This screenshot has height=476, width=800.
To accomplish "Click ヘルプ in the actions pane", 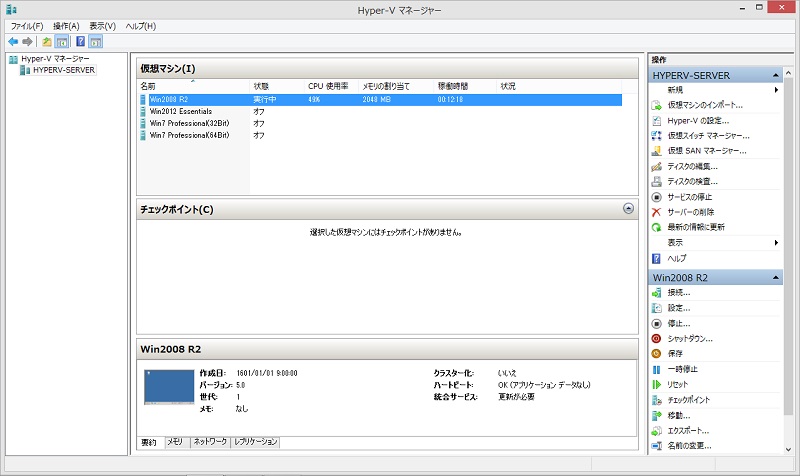I will click(x=677, y=259).
